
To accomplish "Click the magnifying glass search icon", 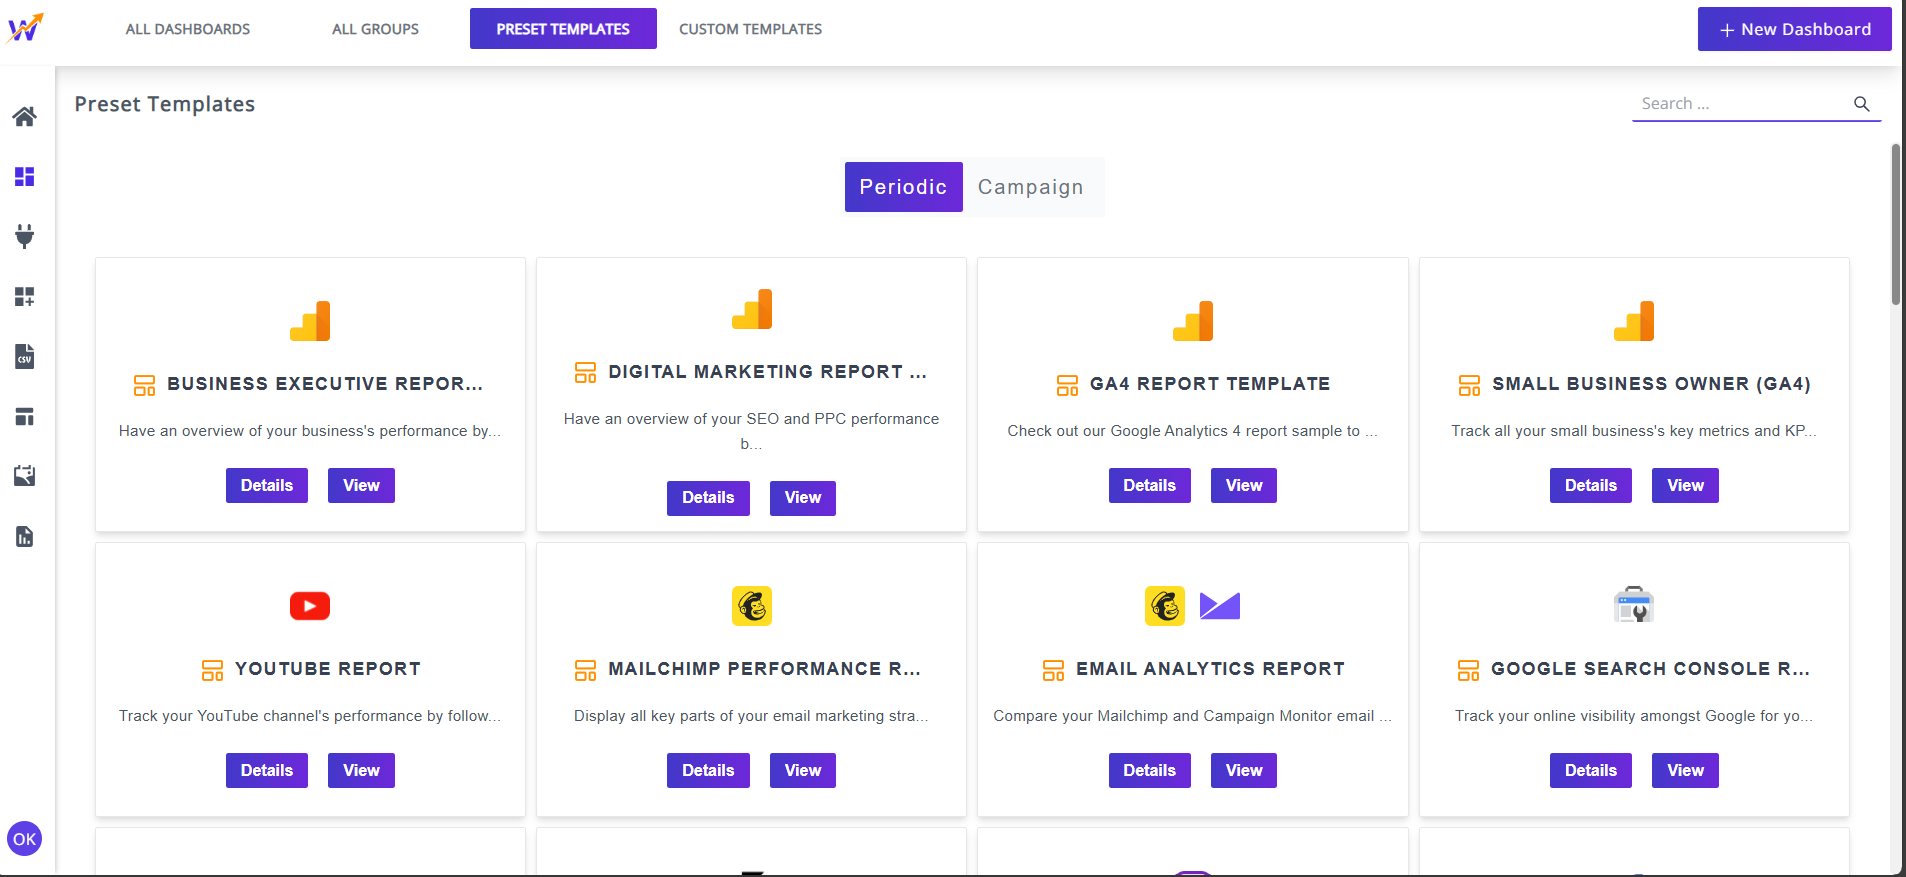I will (1861, 104).
